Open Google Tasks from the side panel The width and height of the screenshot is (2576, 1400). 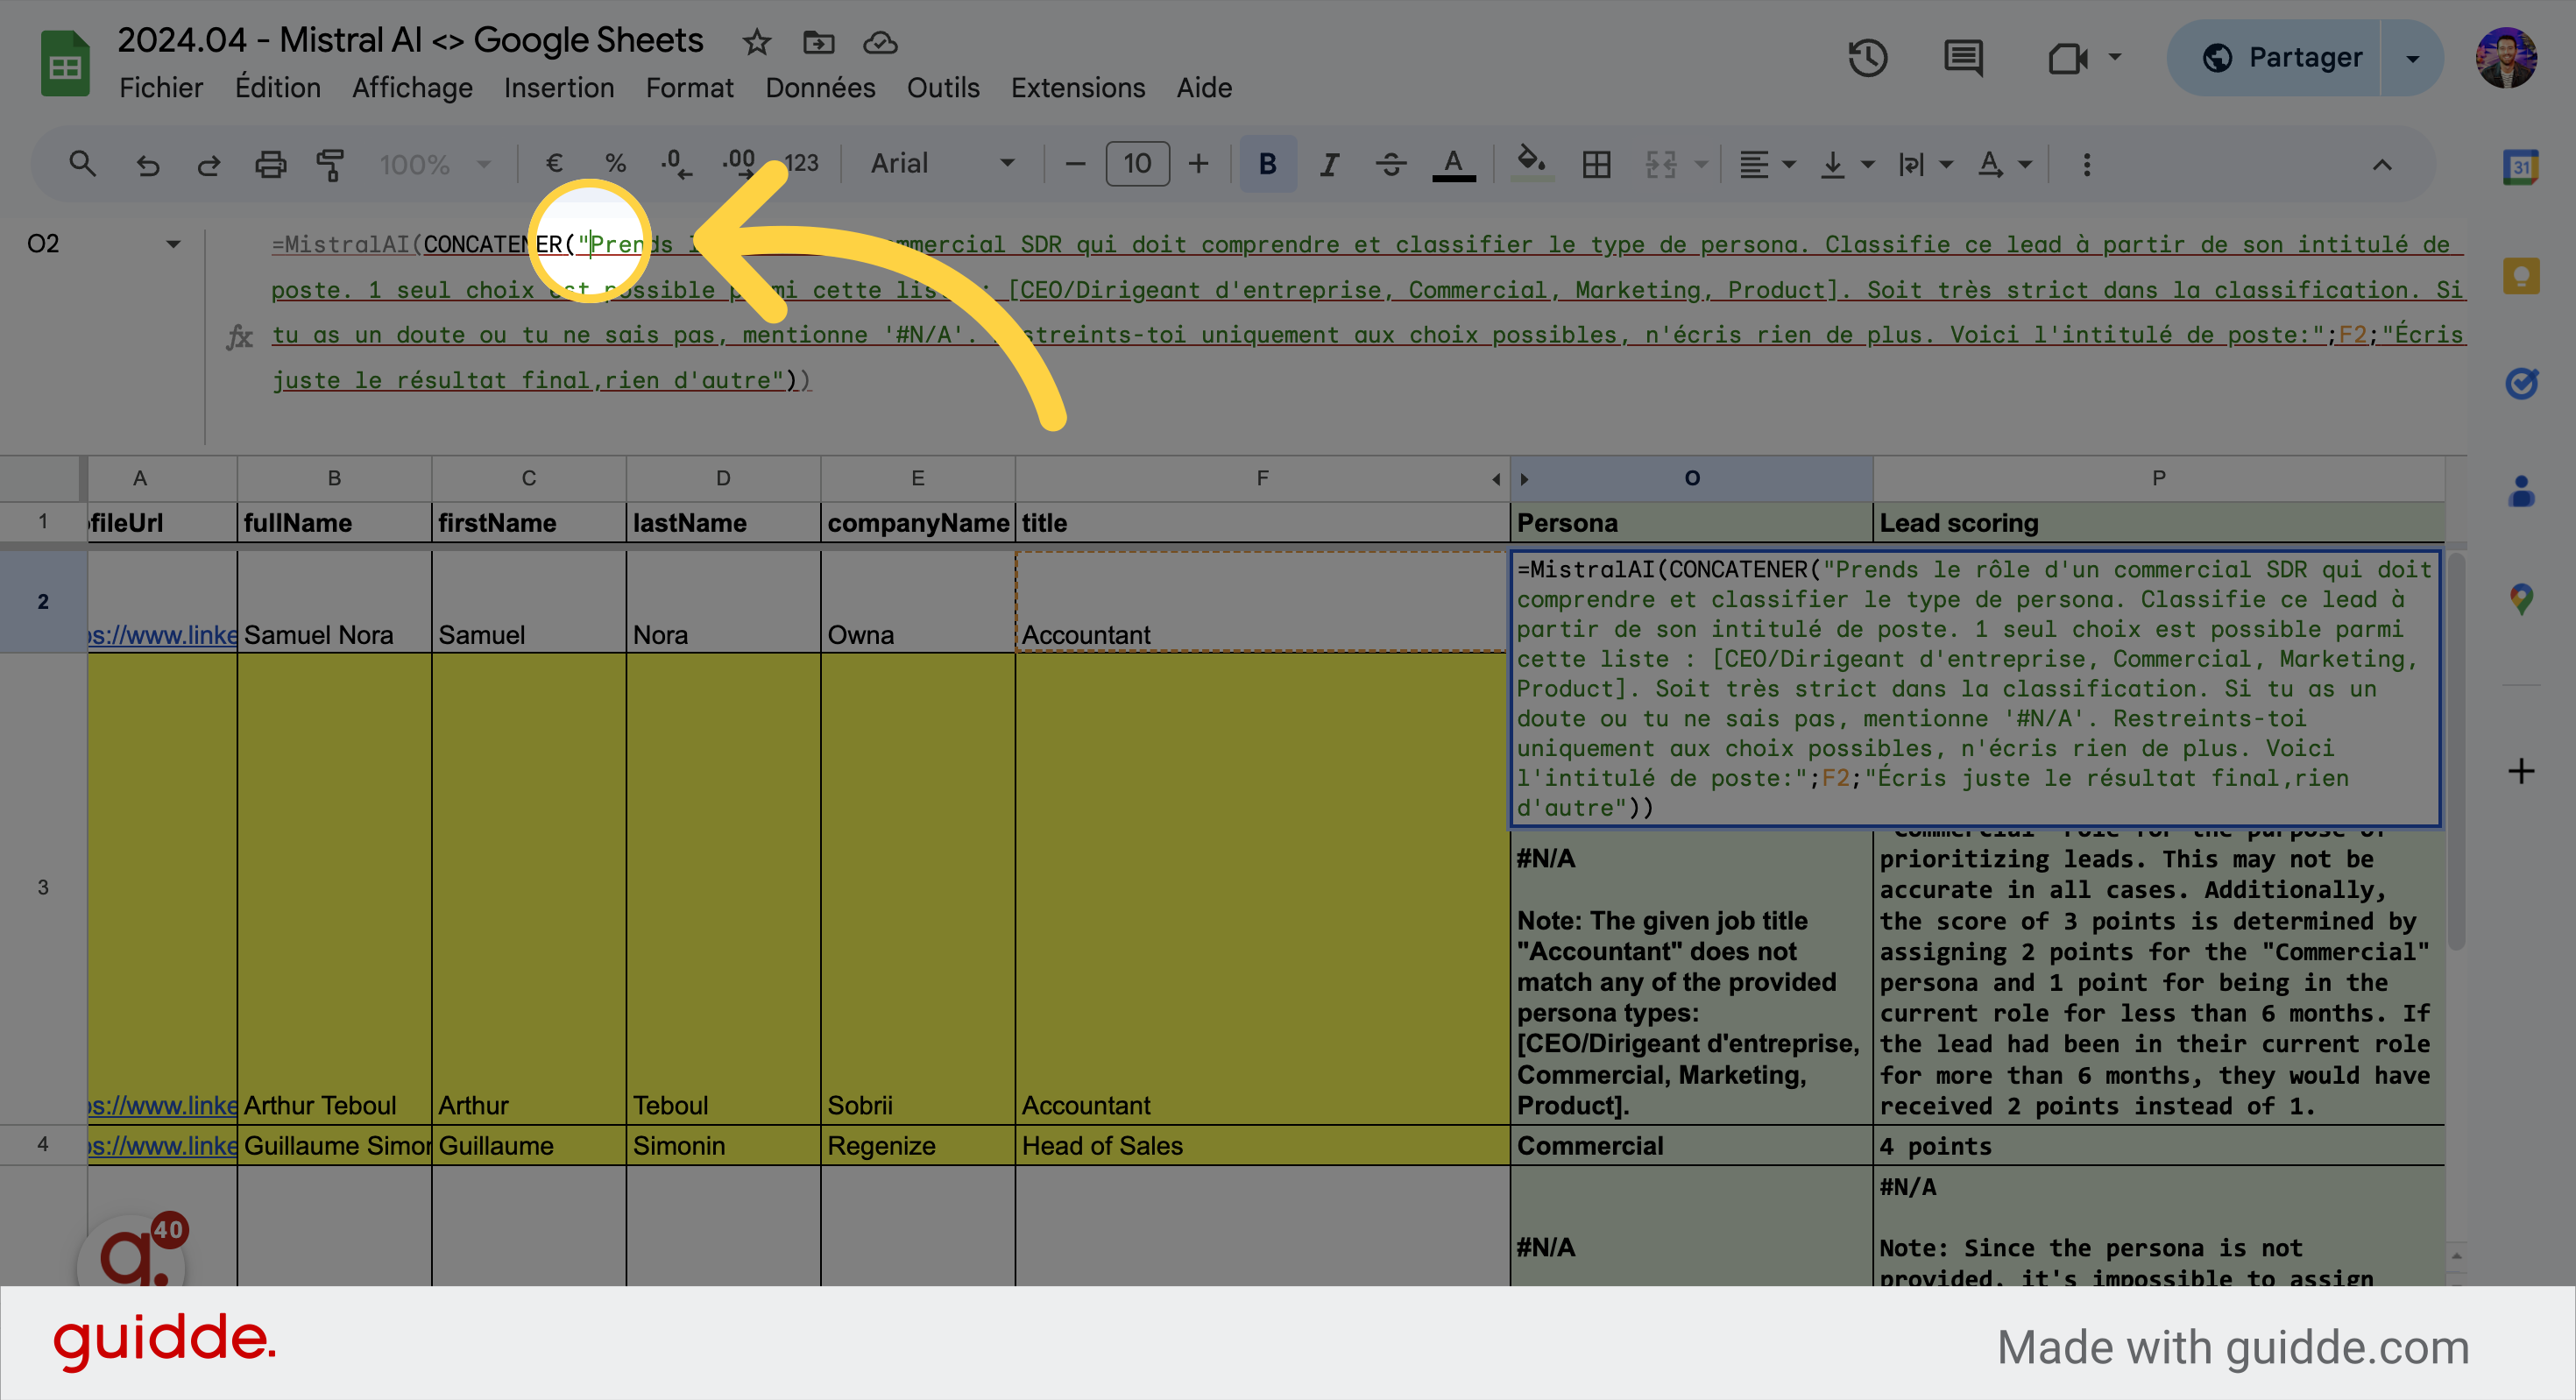[x=2522, y=383]
